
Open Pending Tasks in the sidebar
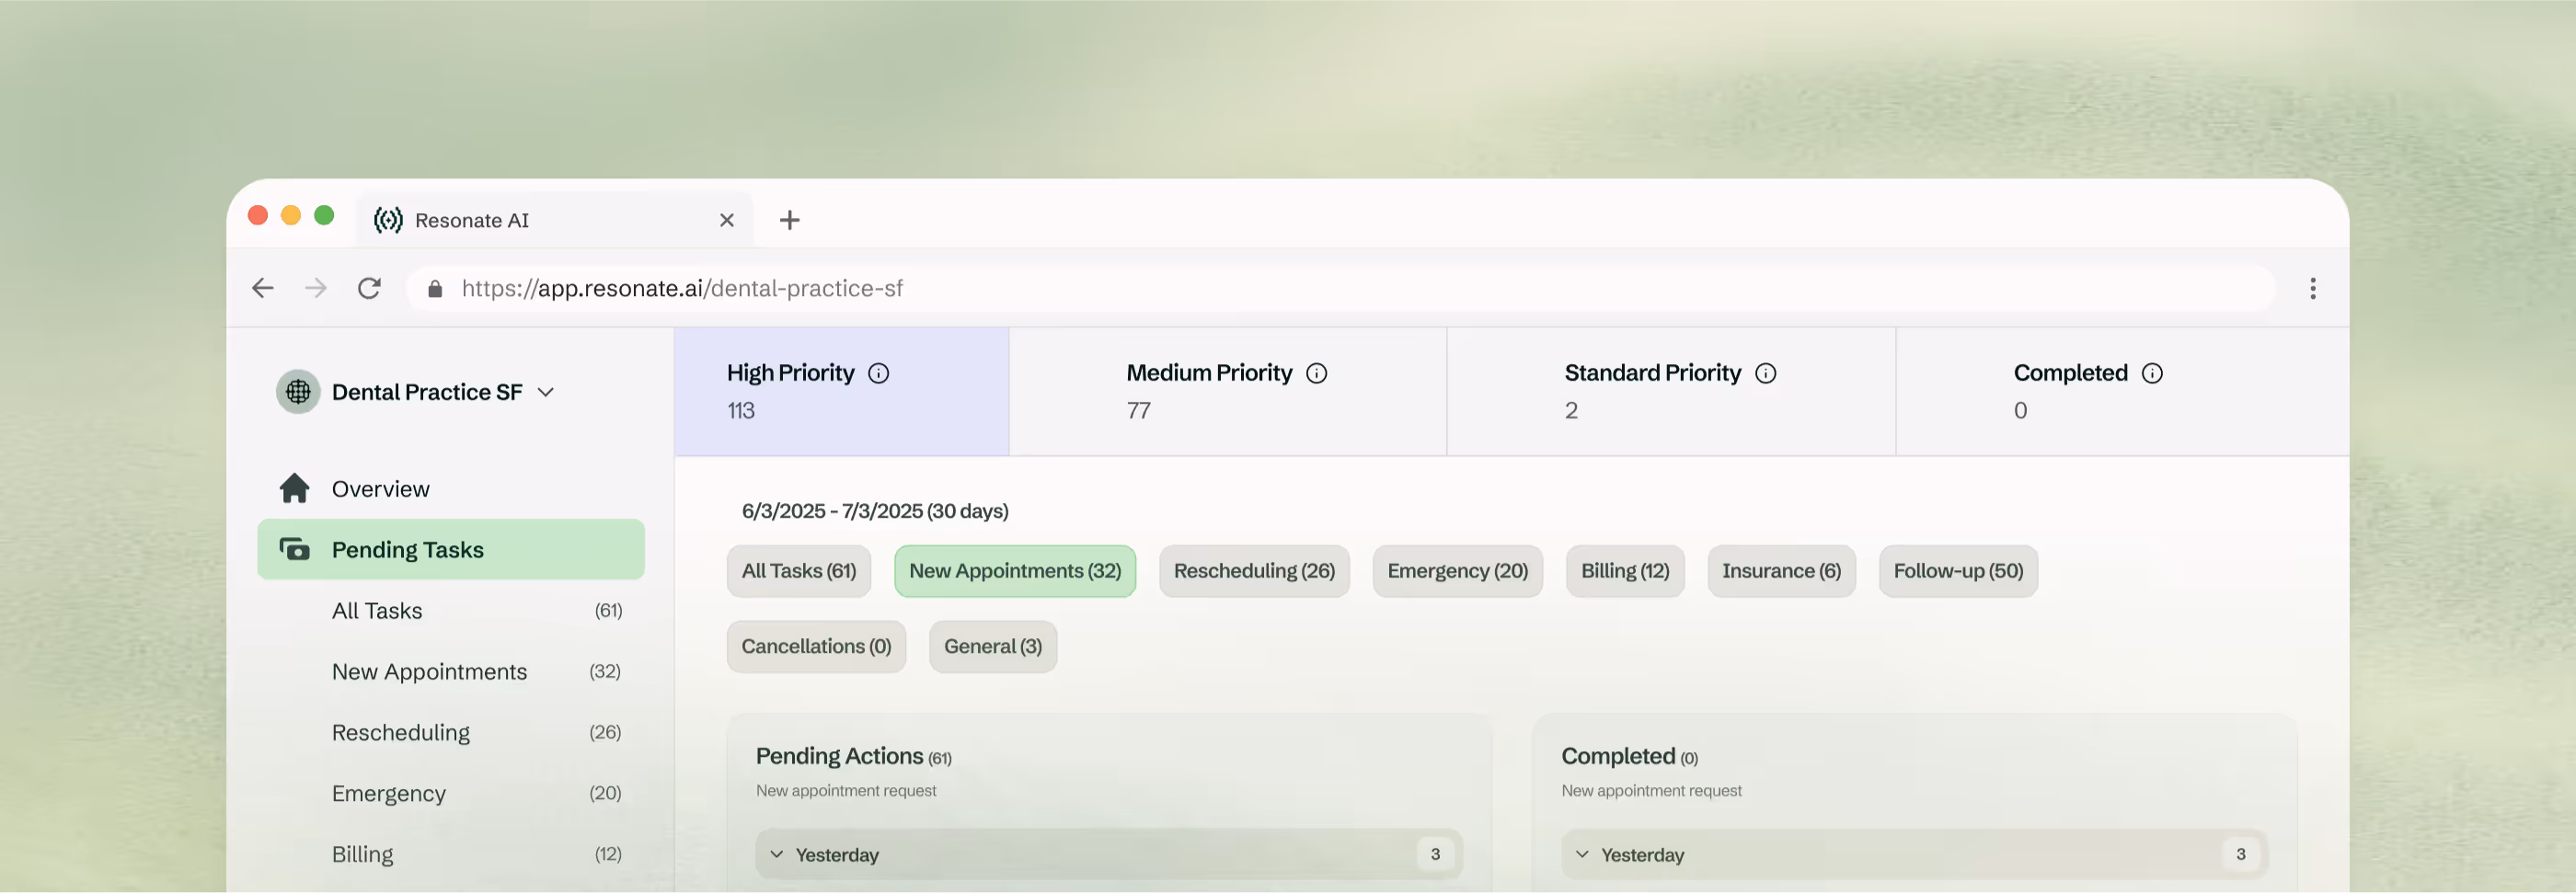pyautogui.click(x=451, y=549)
